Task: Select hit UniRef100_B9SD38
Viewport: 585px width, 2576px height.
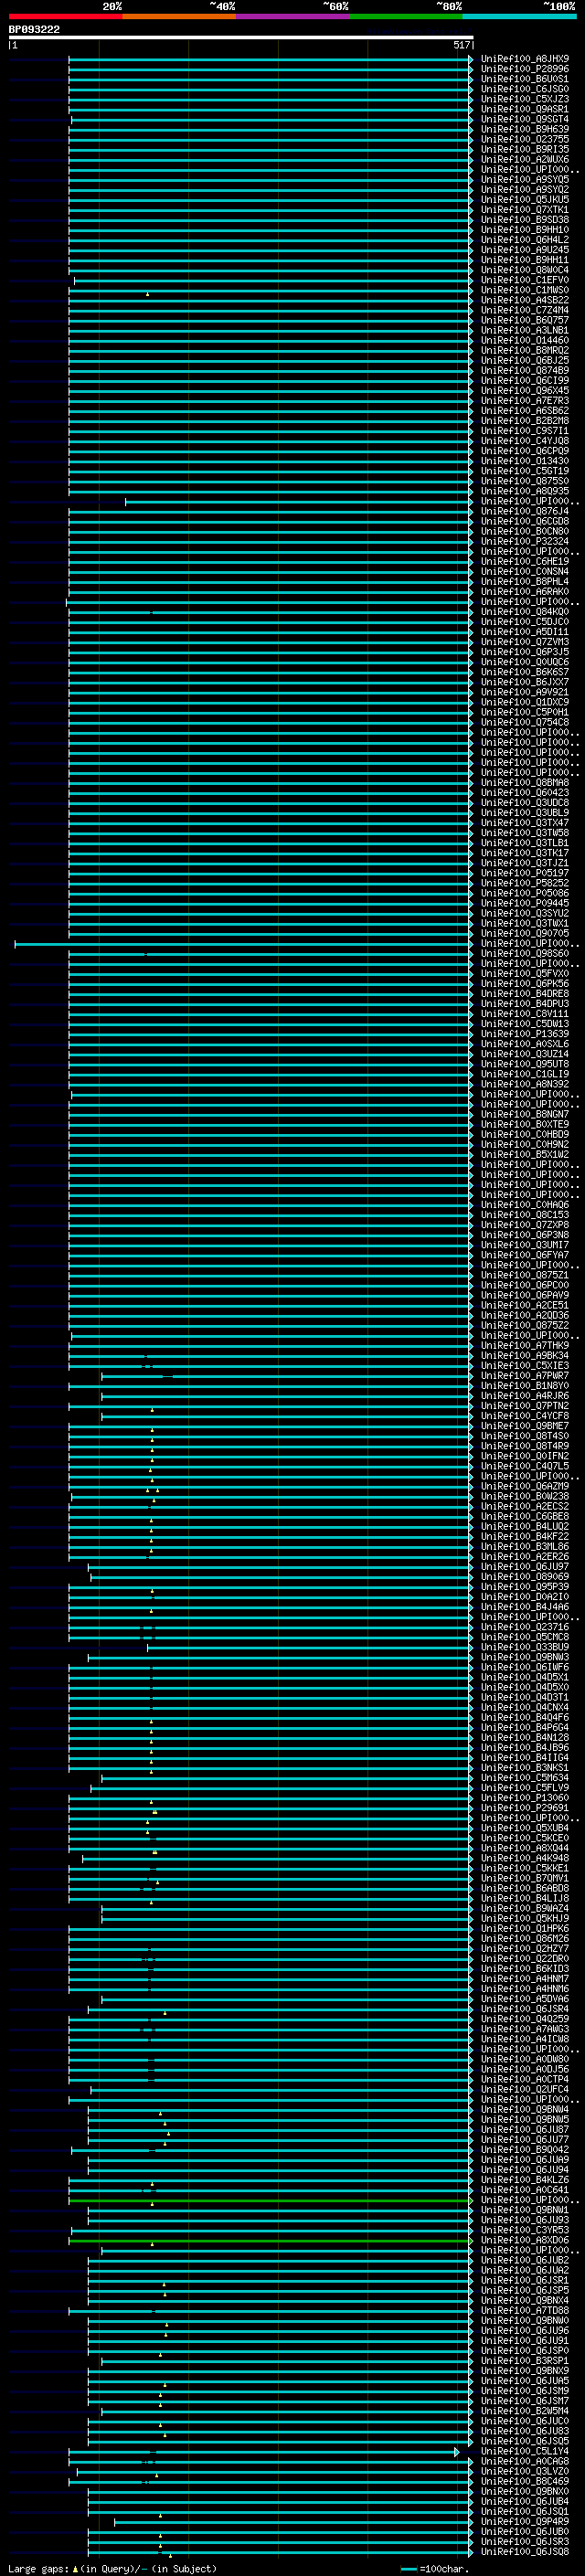Action: [525, 220]
